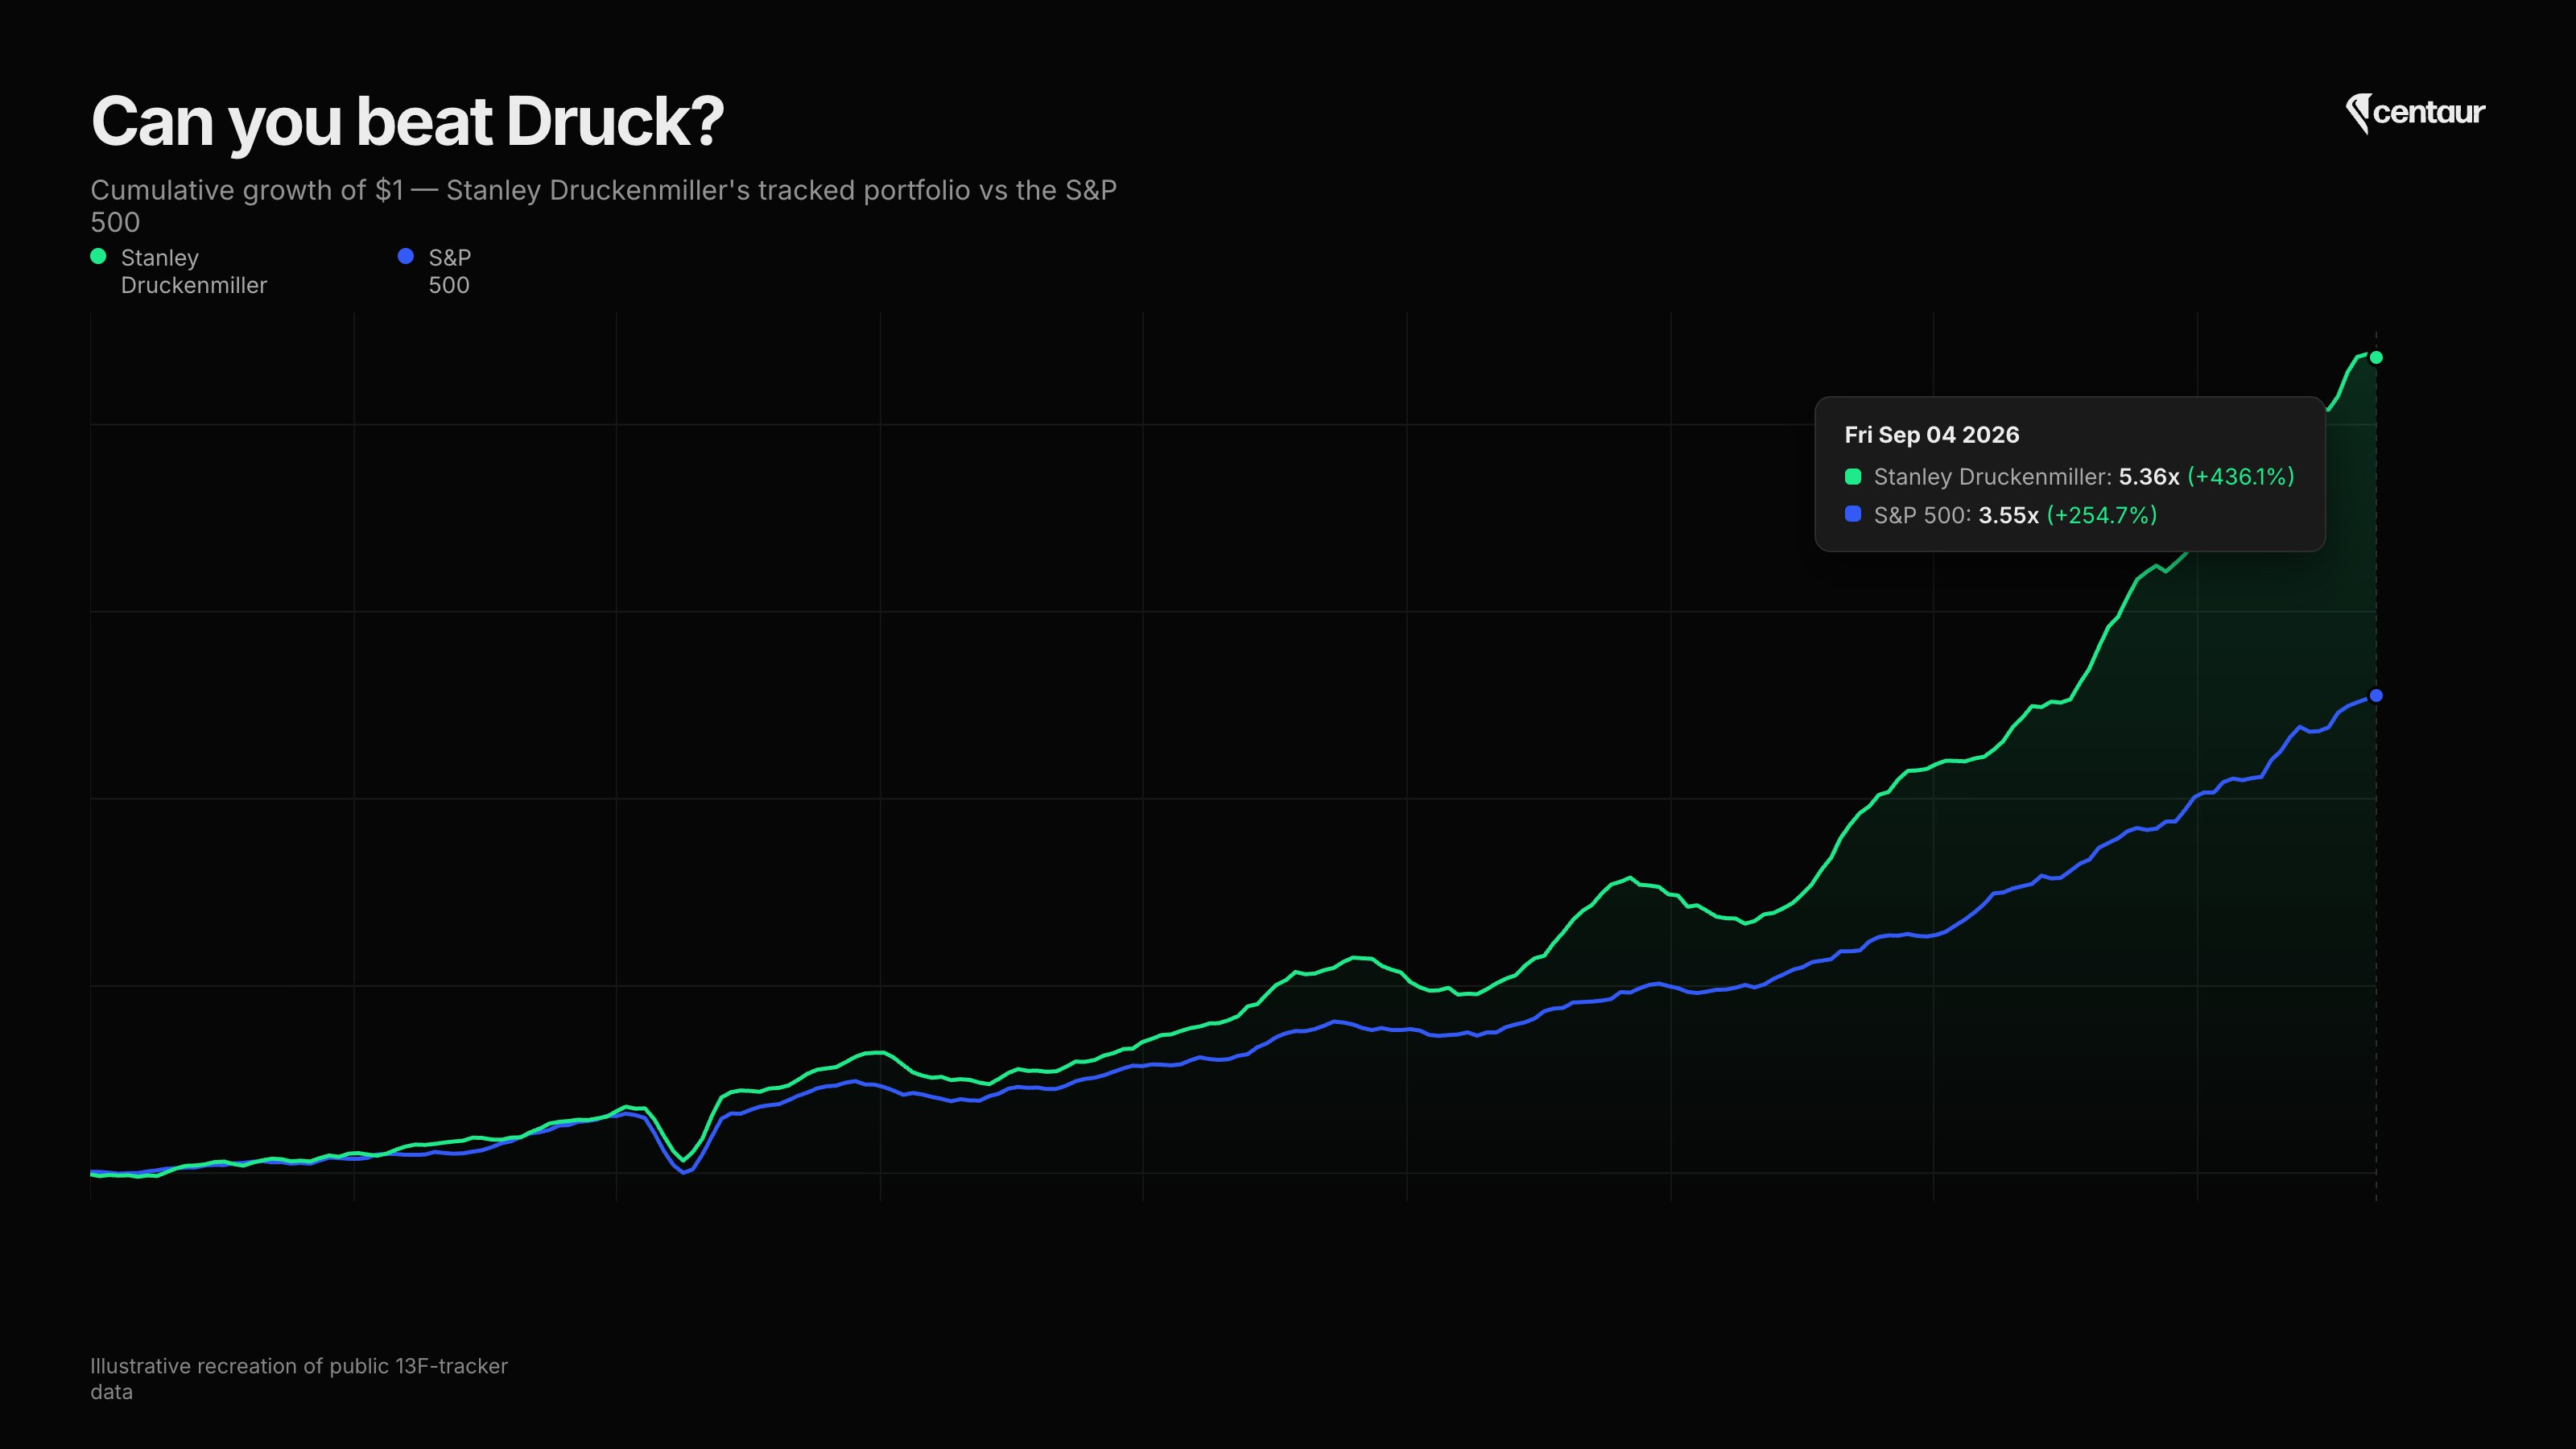This screenshot has height=1449, width=2576.
Task: Click the '(+436.1%)' gain in tooltip
Action: [2241, 477]
